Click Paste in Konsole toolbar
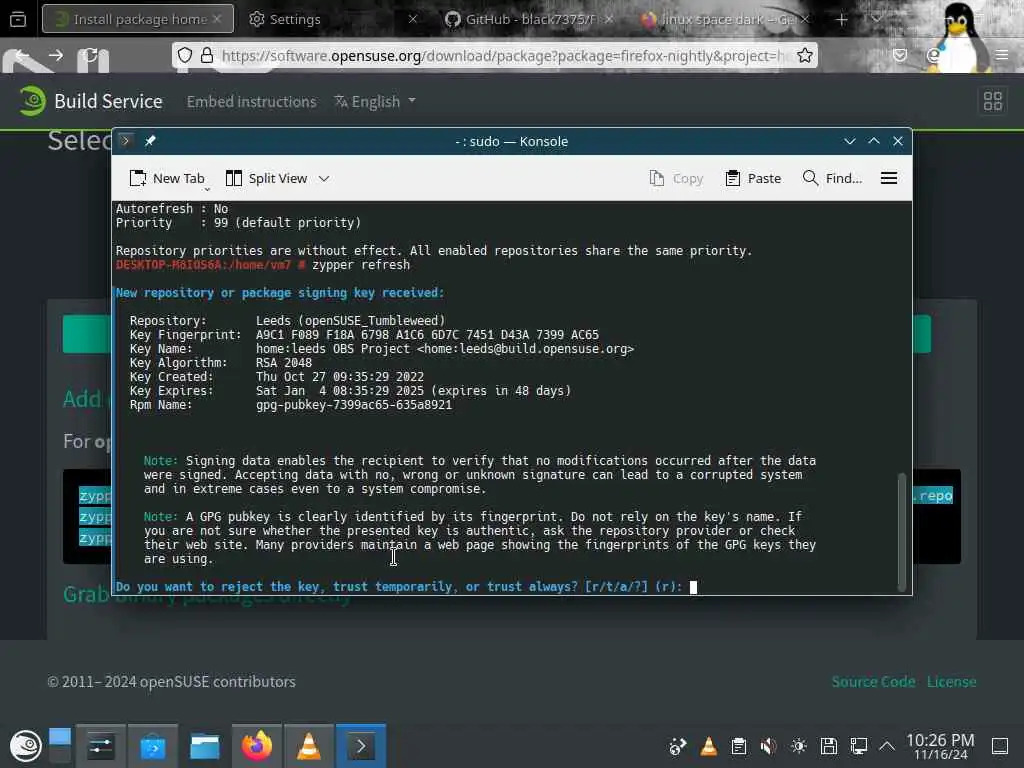This screenshot has width=1024, height=768. click(753, 178)
